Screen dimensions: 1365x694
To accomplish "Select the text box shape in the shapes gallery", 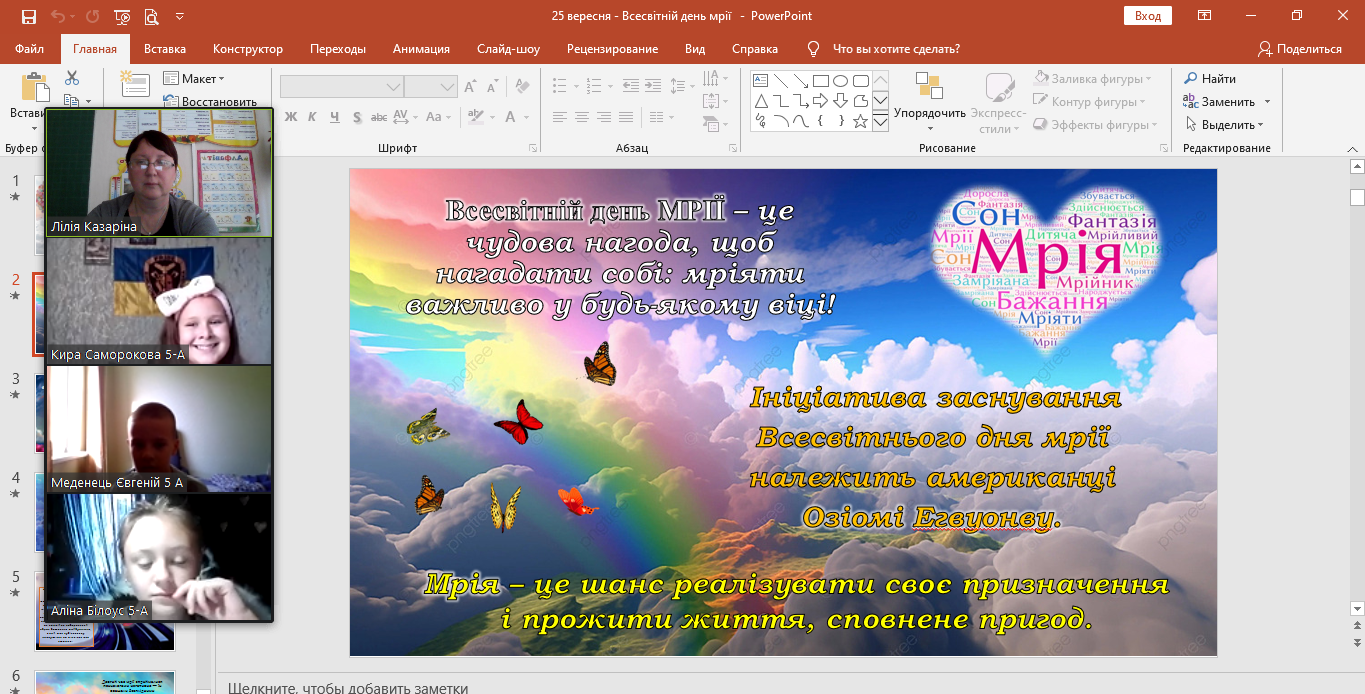I will [760, 80].
